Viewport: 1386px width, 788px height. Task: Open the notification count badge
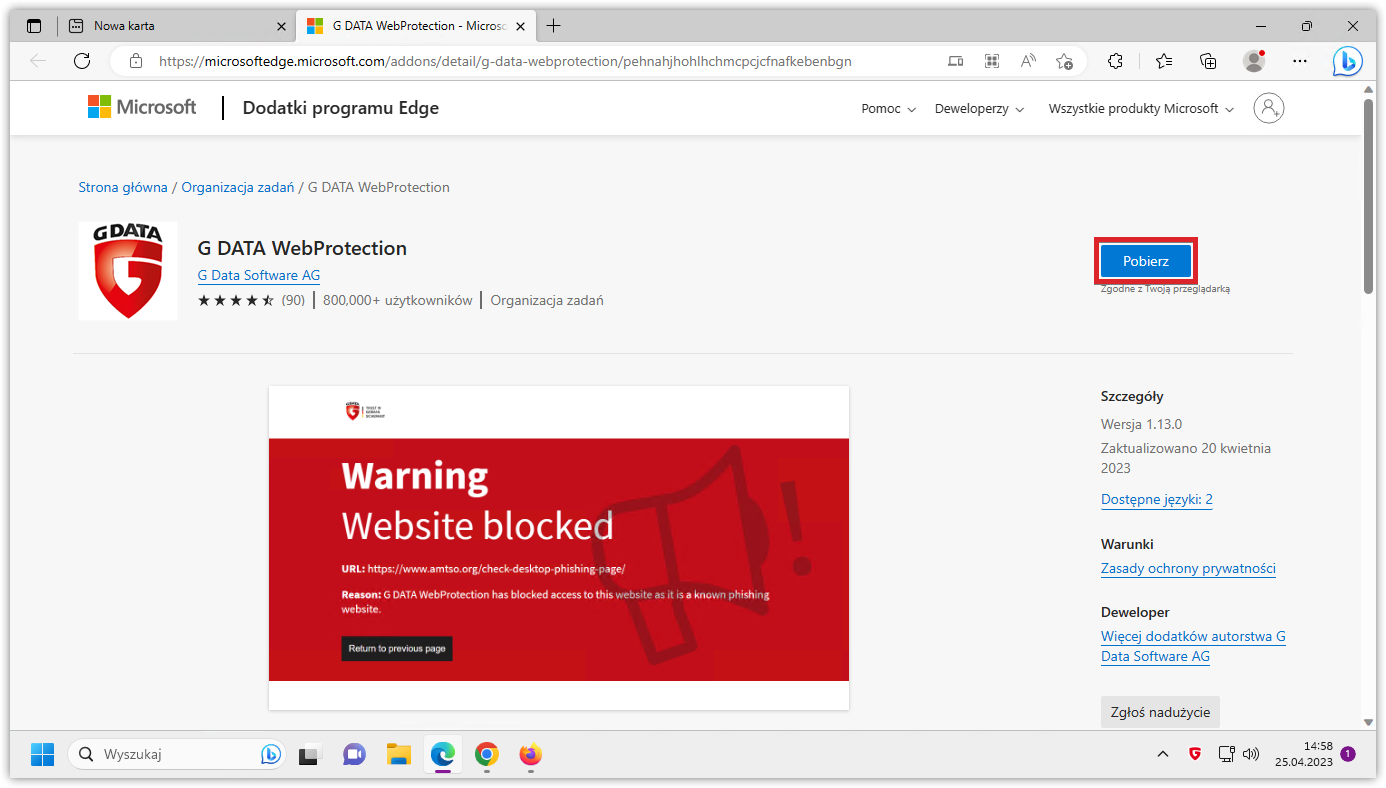point(1348,754)
